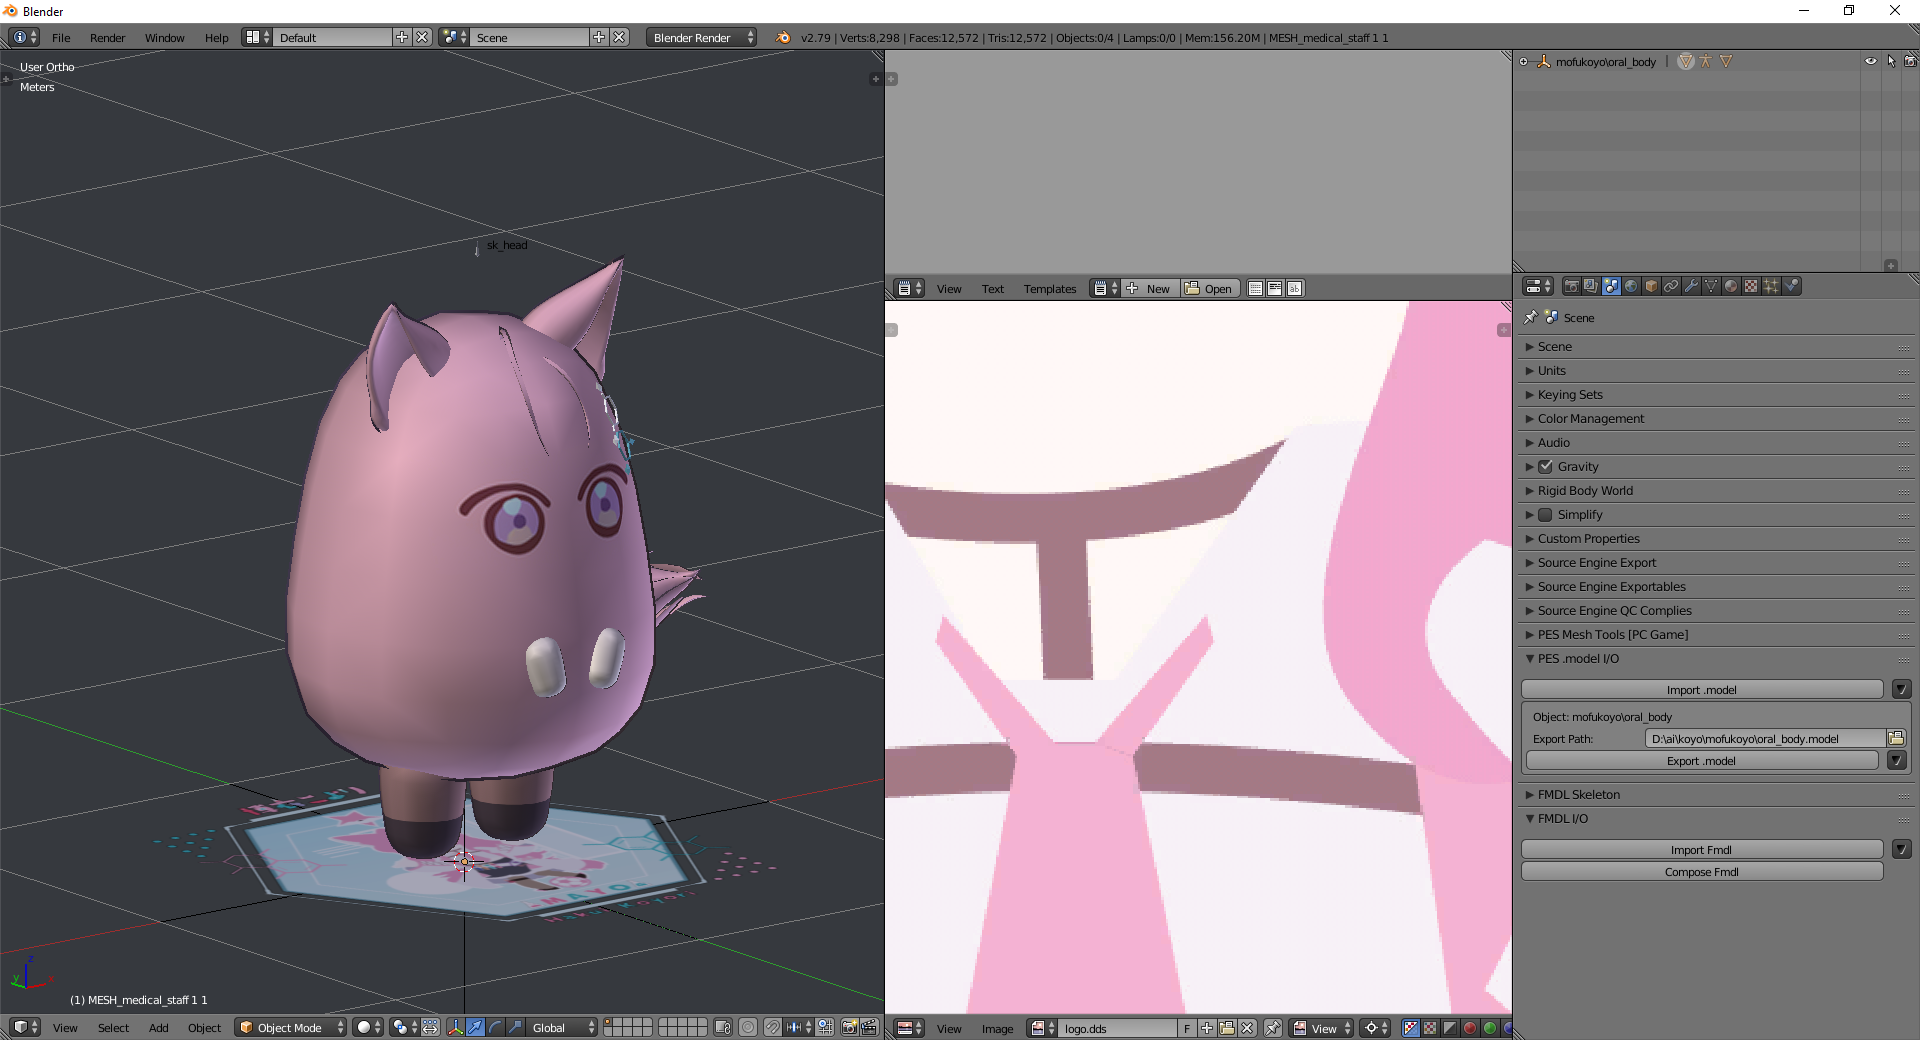Toggle Gravity checkbox
This screenshot has width=1920, height=1040.
point(1546,466)
